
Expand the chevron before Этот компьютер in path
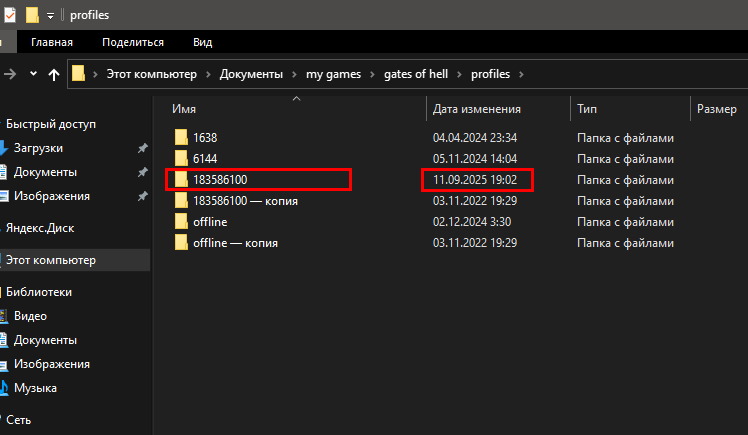(x=95, y=74)
